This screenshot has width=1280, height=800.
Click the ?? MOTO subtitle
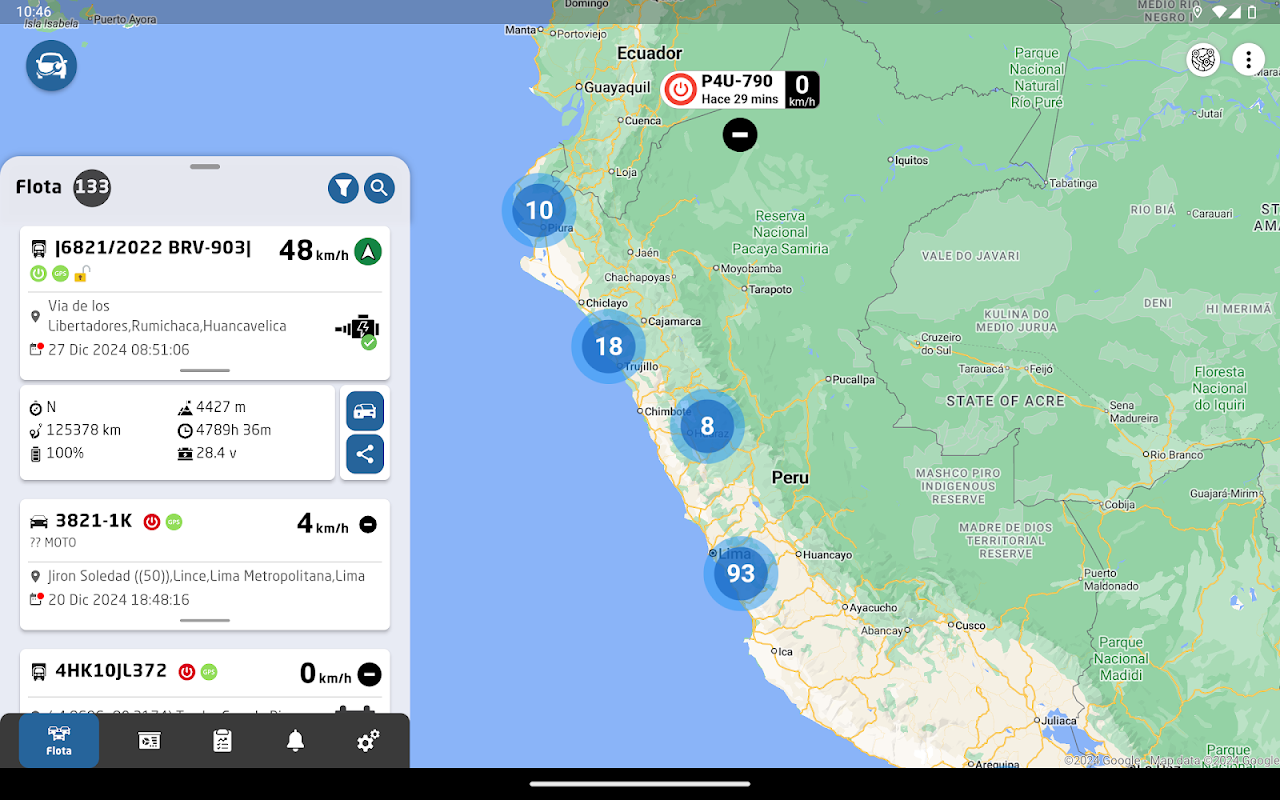[x=54, y=543]
